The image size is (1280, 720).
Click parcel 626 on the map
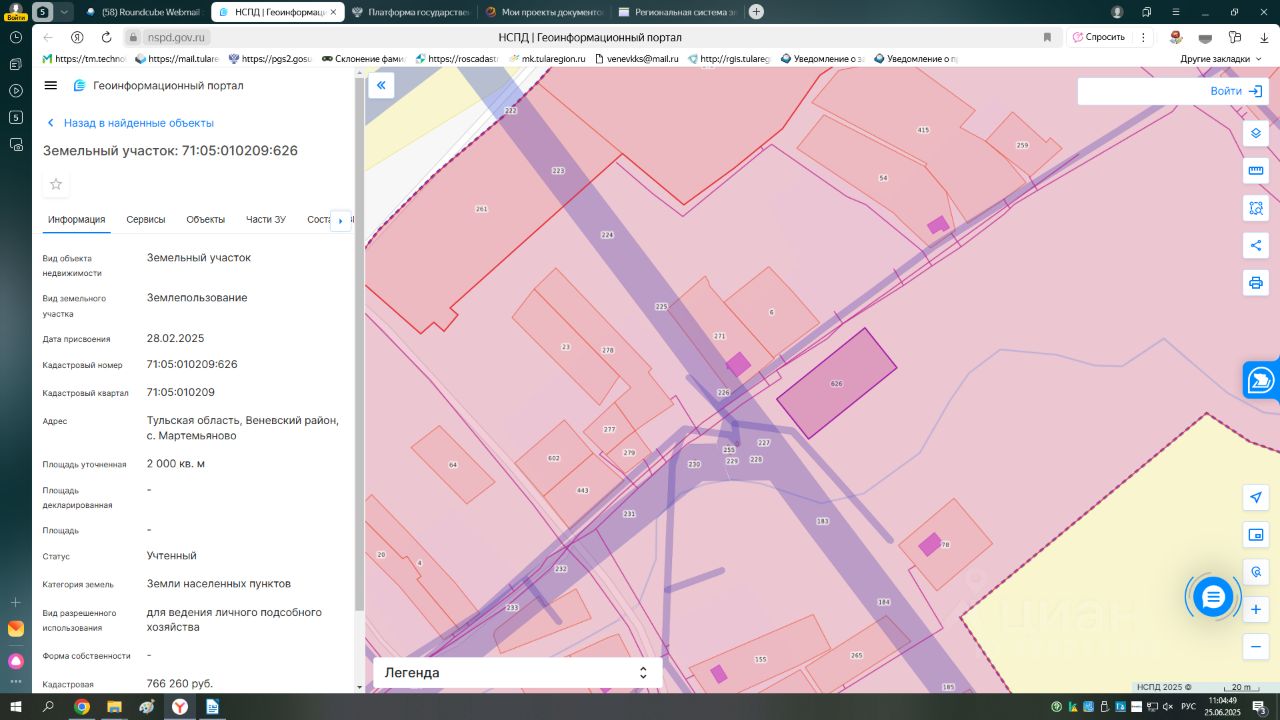click(836, 383)
